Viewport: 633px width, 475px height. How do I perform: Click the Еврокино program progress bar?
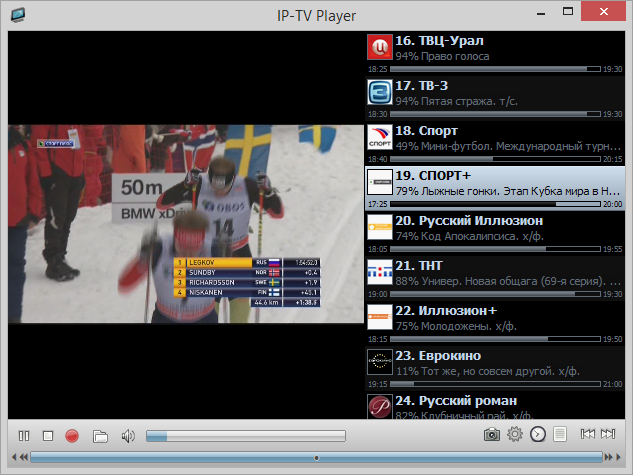coord(495,384)
